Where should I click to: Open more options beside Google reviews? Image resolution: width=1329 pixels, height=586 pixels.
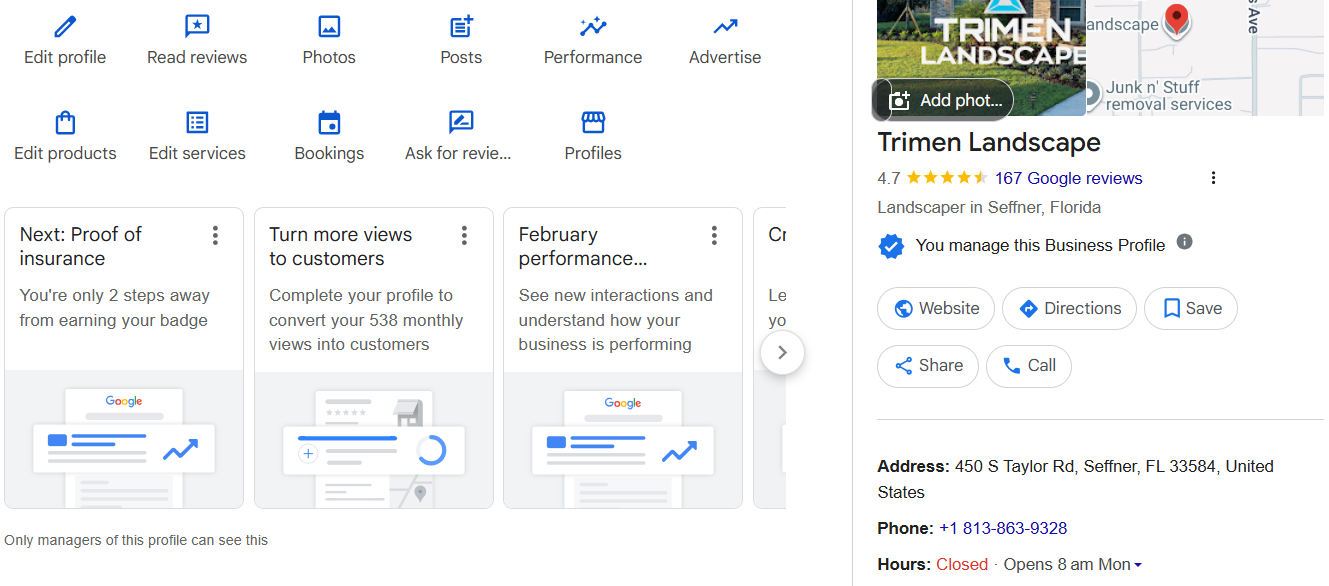(x=1213, y=178)
